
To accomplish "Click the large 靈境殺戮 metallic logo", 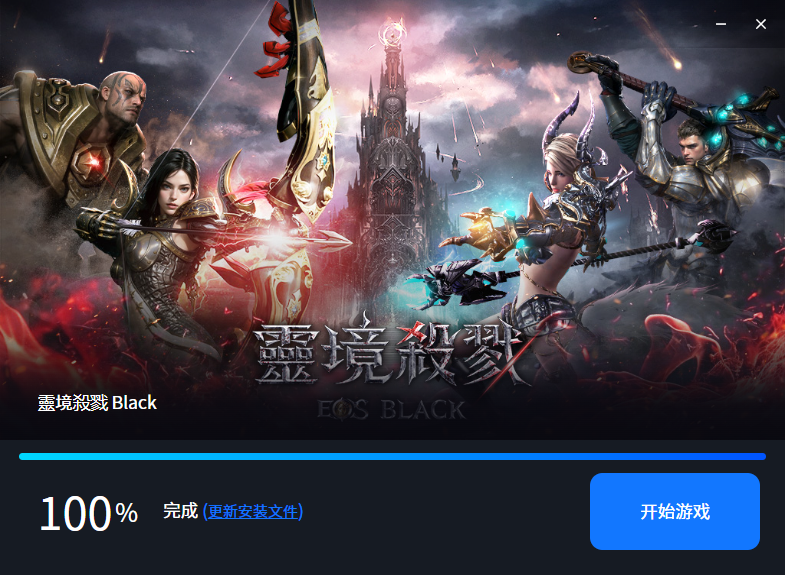I will click(x=388, y=355).
